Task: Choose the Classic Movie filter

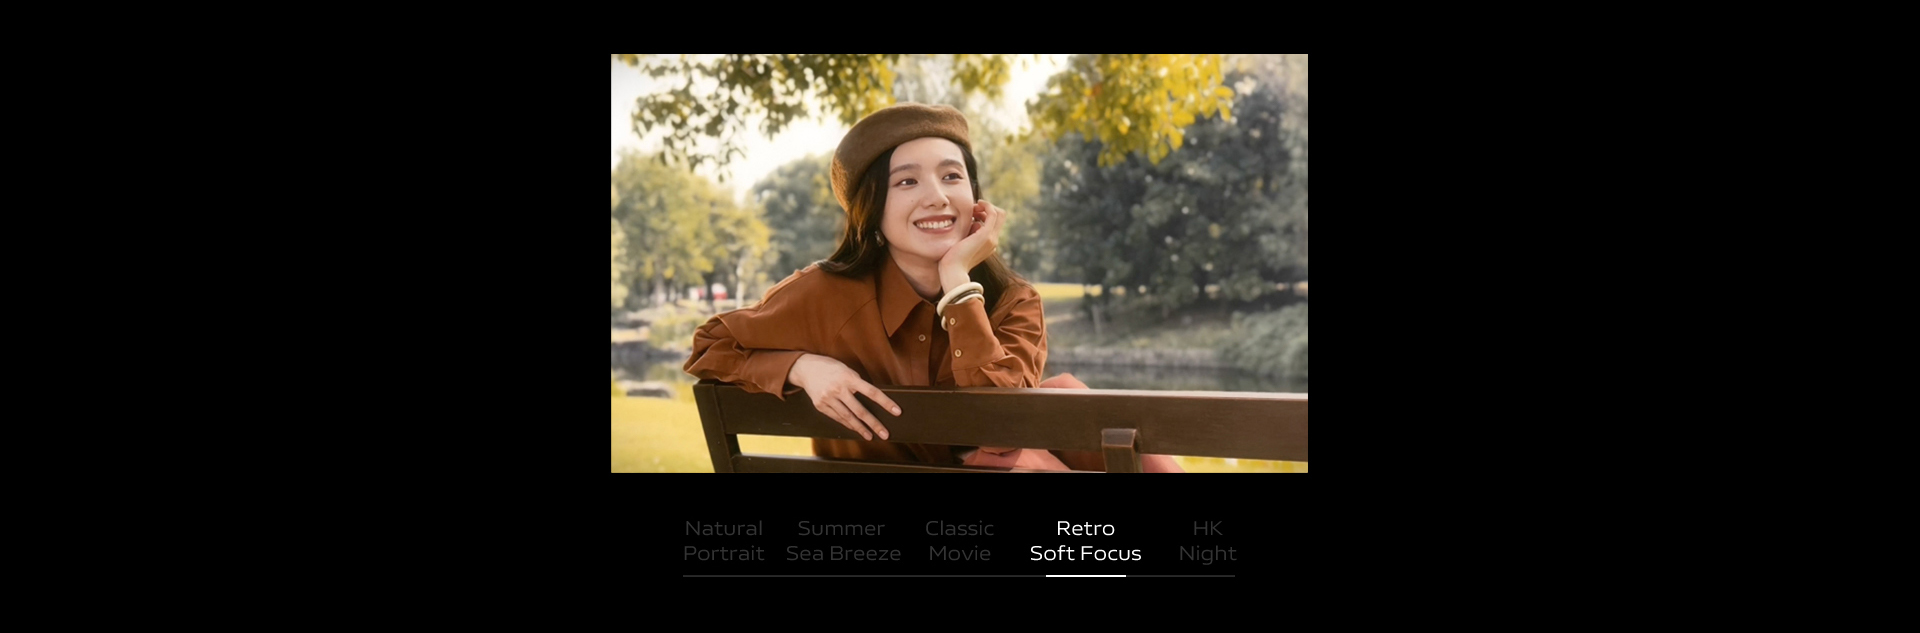Action: [959, 541]
